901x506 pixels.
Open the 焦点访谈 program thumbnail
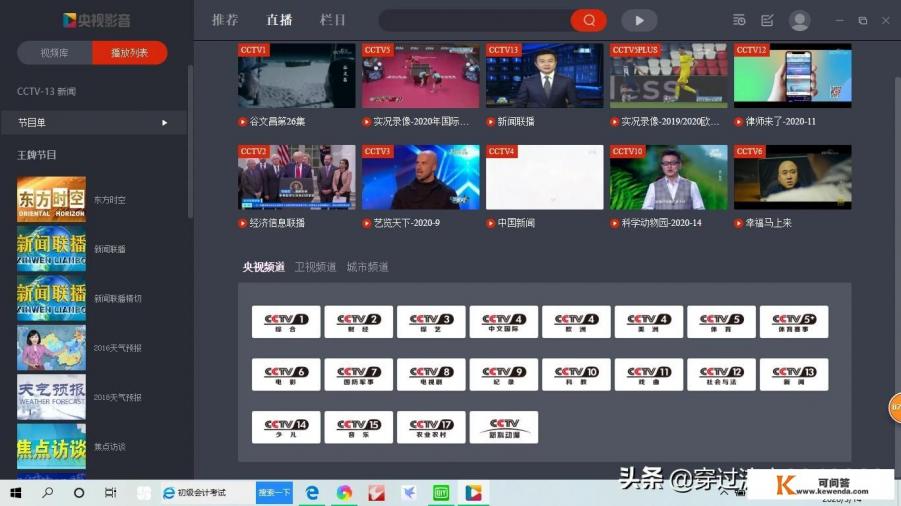click(x=52, y=446)
